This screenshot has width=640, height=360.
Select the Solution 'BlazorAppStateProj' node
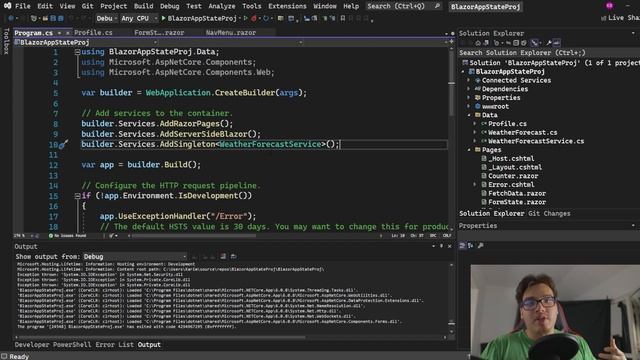[x=551, y=63]
